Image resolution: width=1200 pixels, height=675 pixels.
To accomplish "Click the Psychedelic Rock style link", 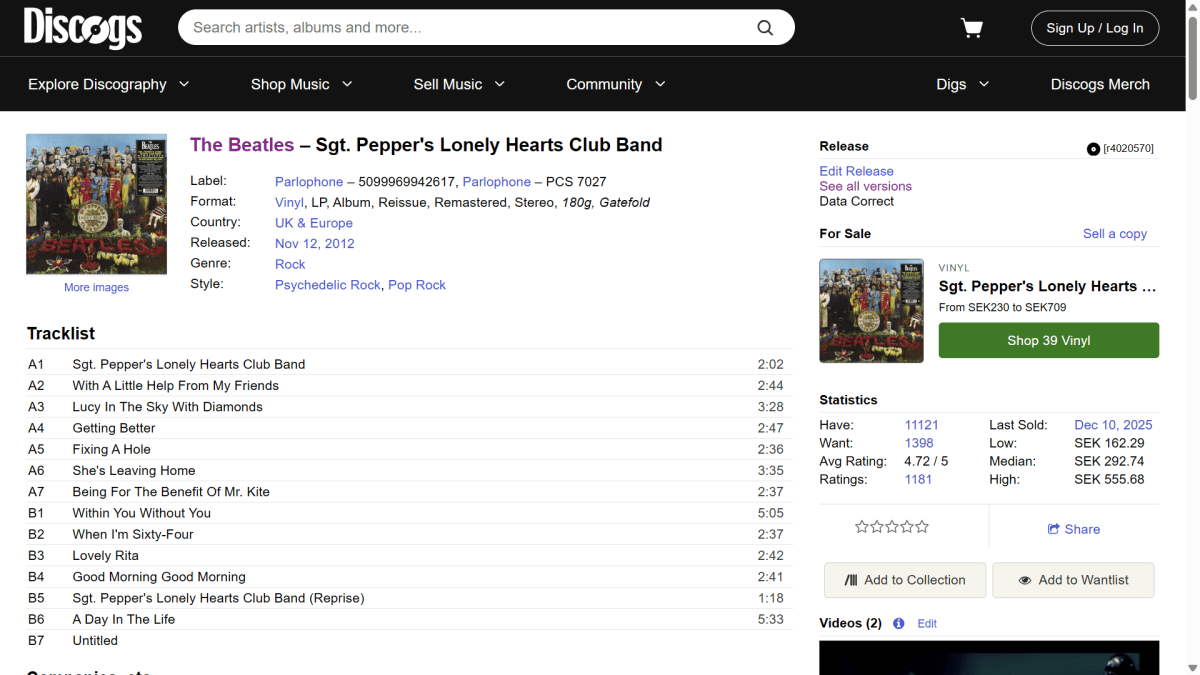I will click(x=328, y=285).
